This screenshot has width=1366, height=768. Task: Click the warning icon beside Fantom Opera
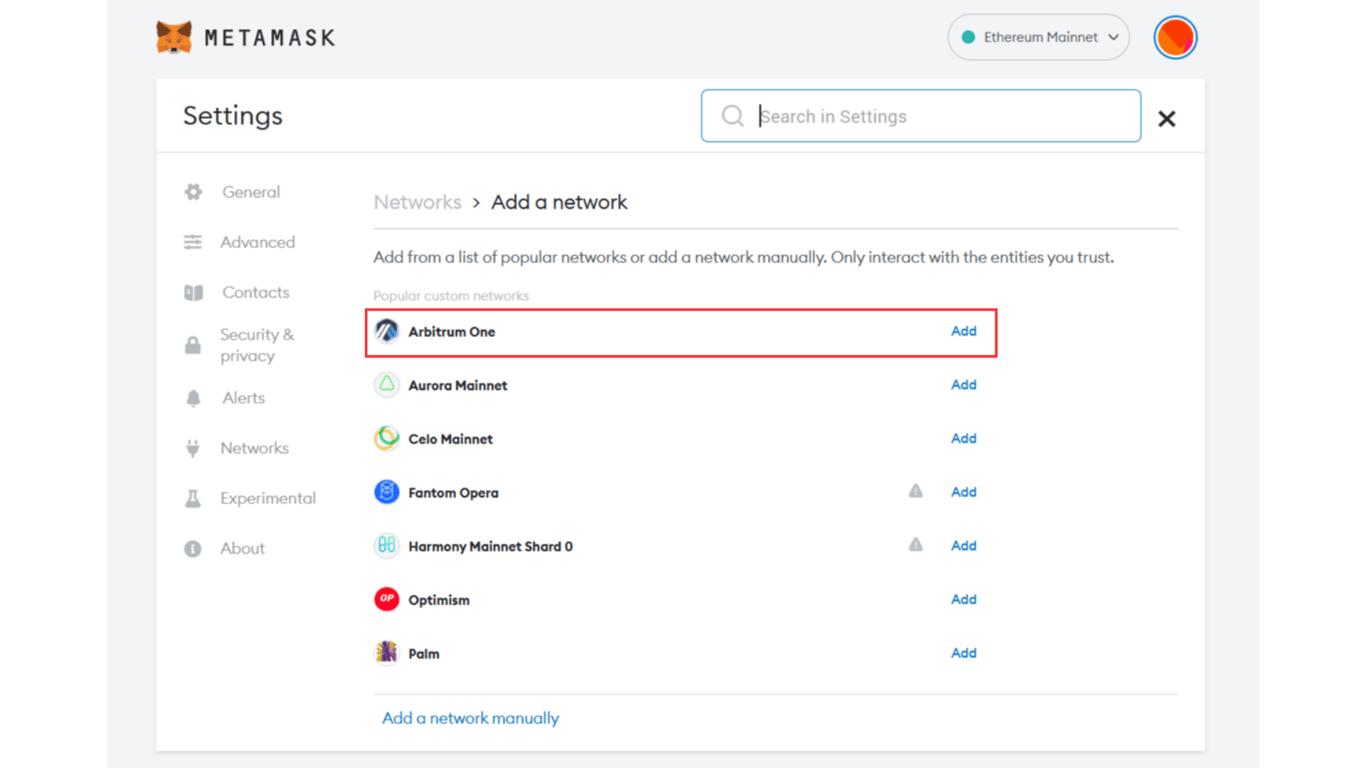coord(916,491)
